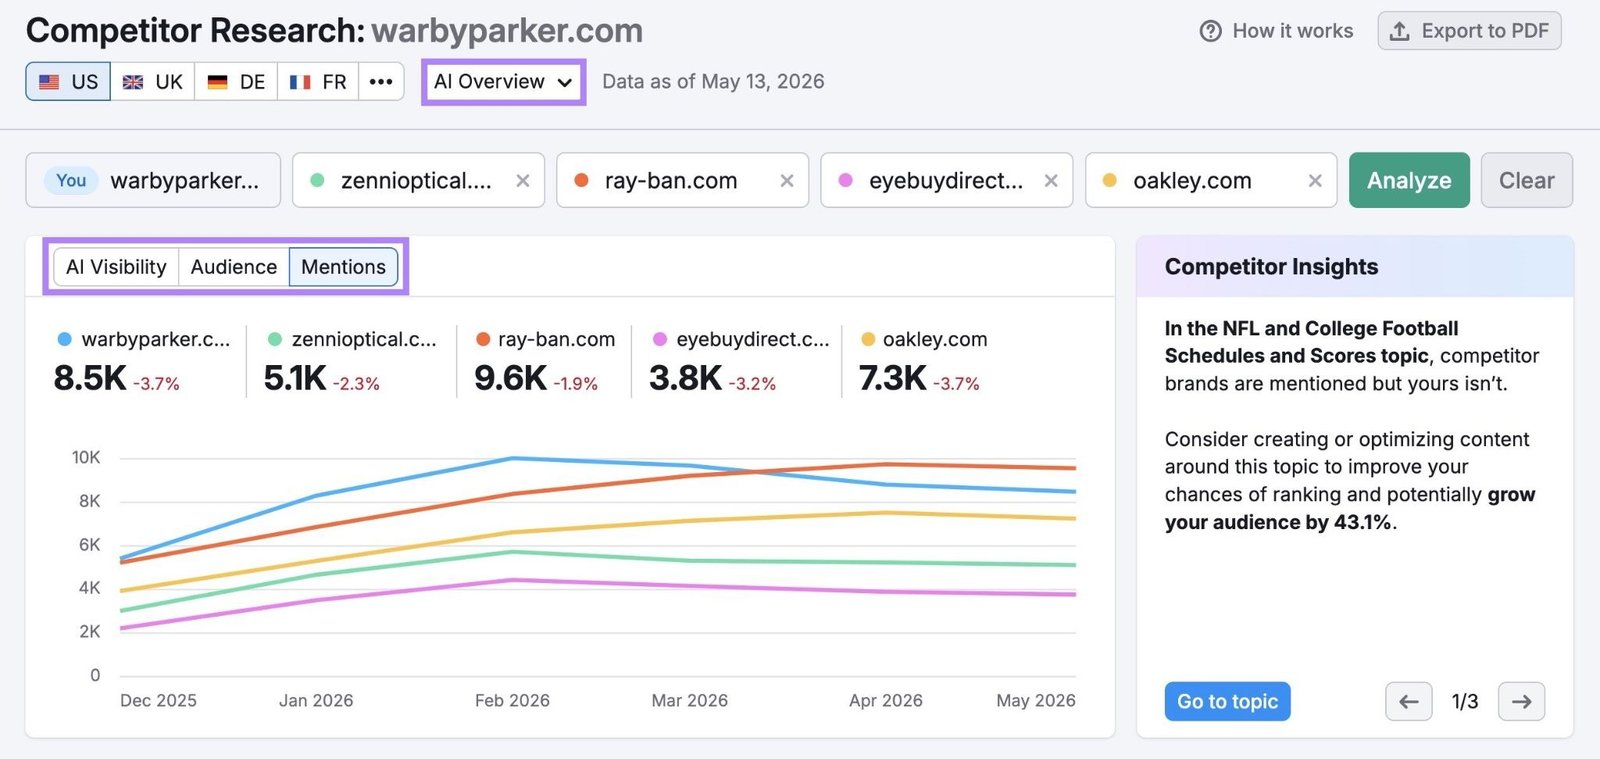This screenshot has width=1600, height=759.
Task: Click orange legend dot for ray-ban.com
Action: [x=483, y=339]
